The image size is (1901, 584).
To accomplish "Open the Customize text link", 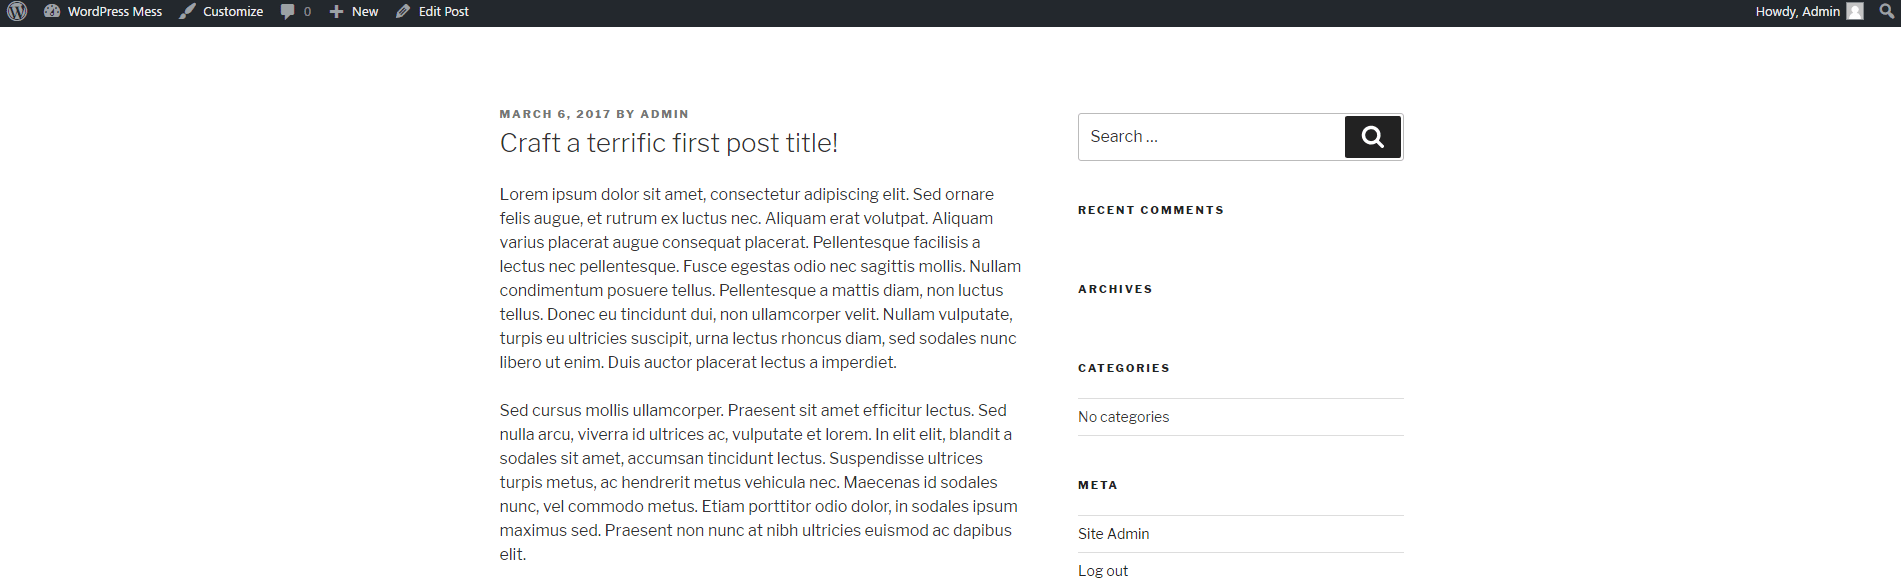I will (233, 12).
